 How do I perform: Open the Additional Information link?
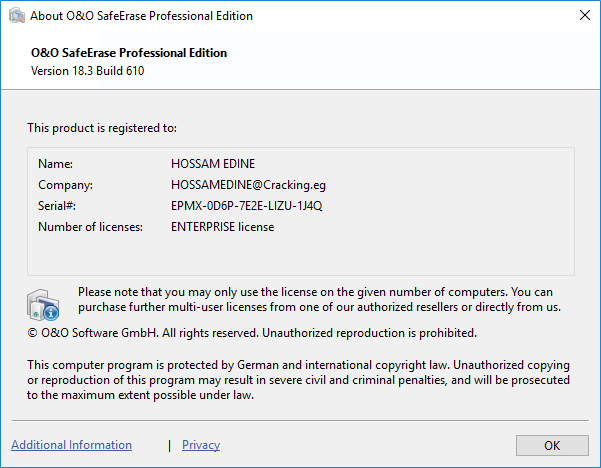[x=71, y=445]
